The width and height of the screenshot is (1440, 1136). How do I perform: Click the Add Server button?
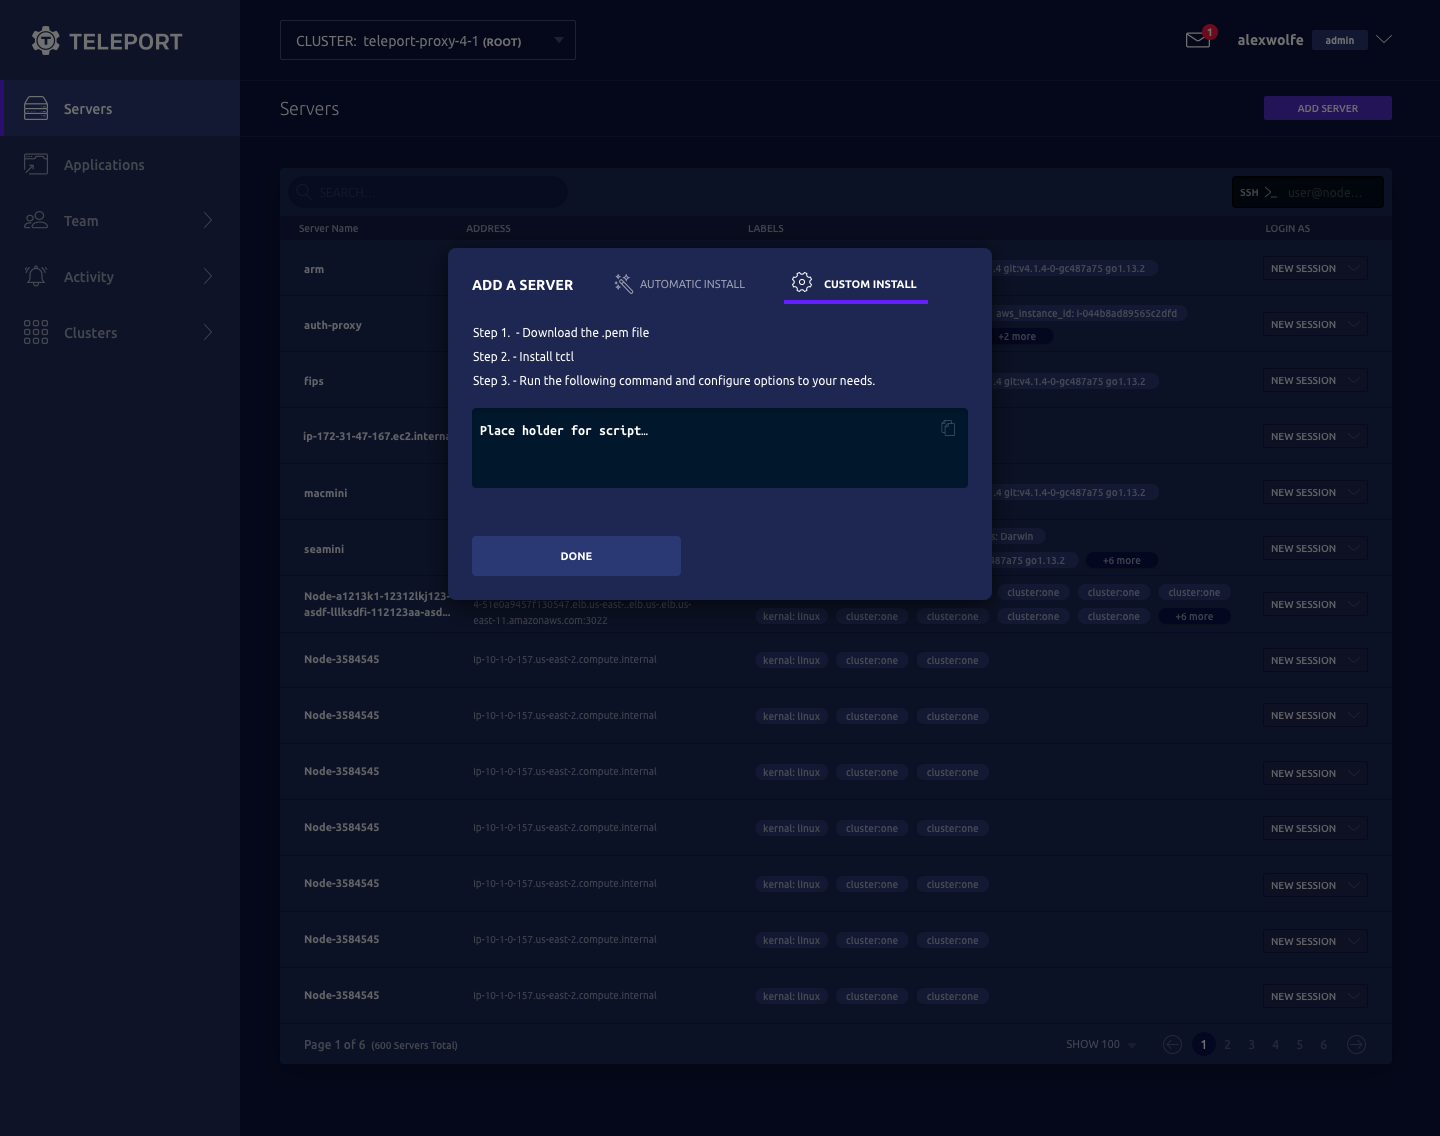click(1327, 108)
